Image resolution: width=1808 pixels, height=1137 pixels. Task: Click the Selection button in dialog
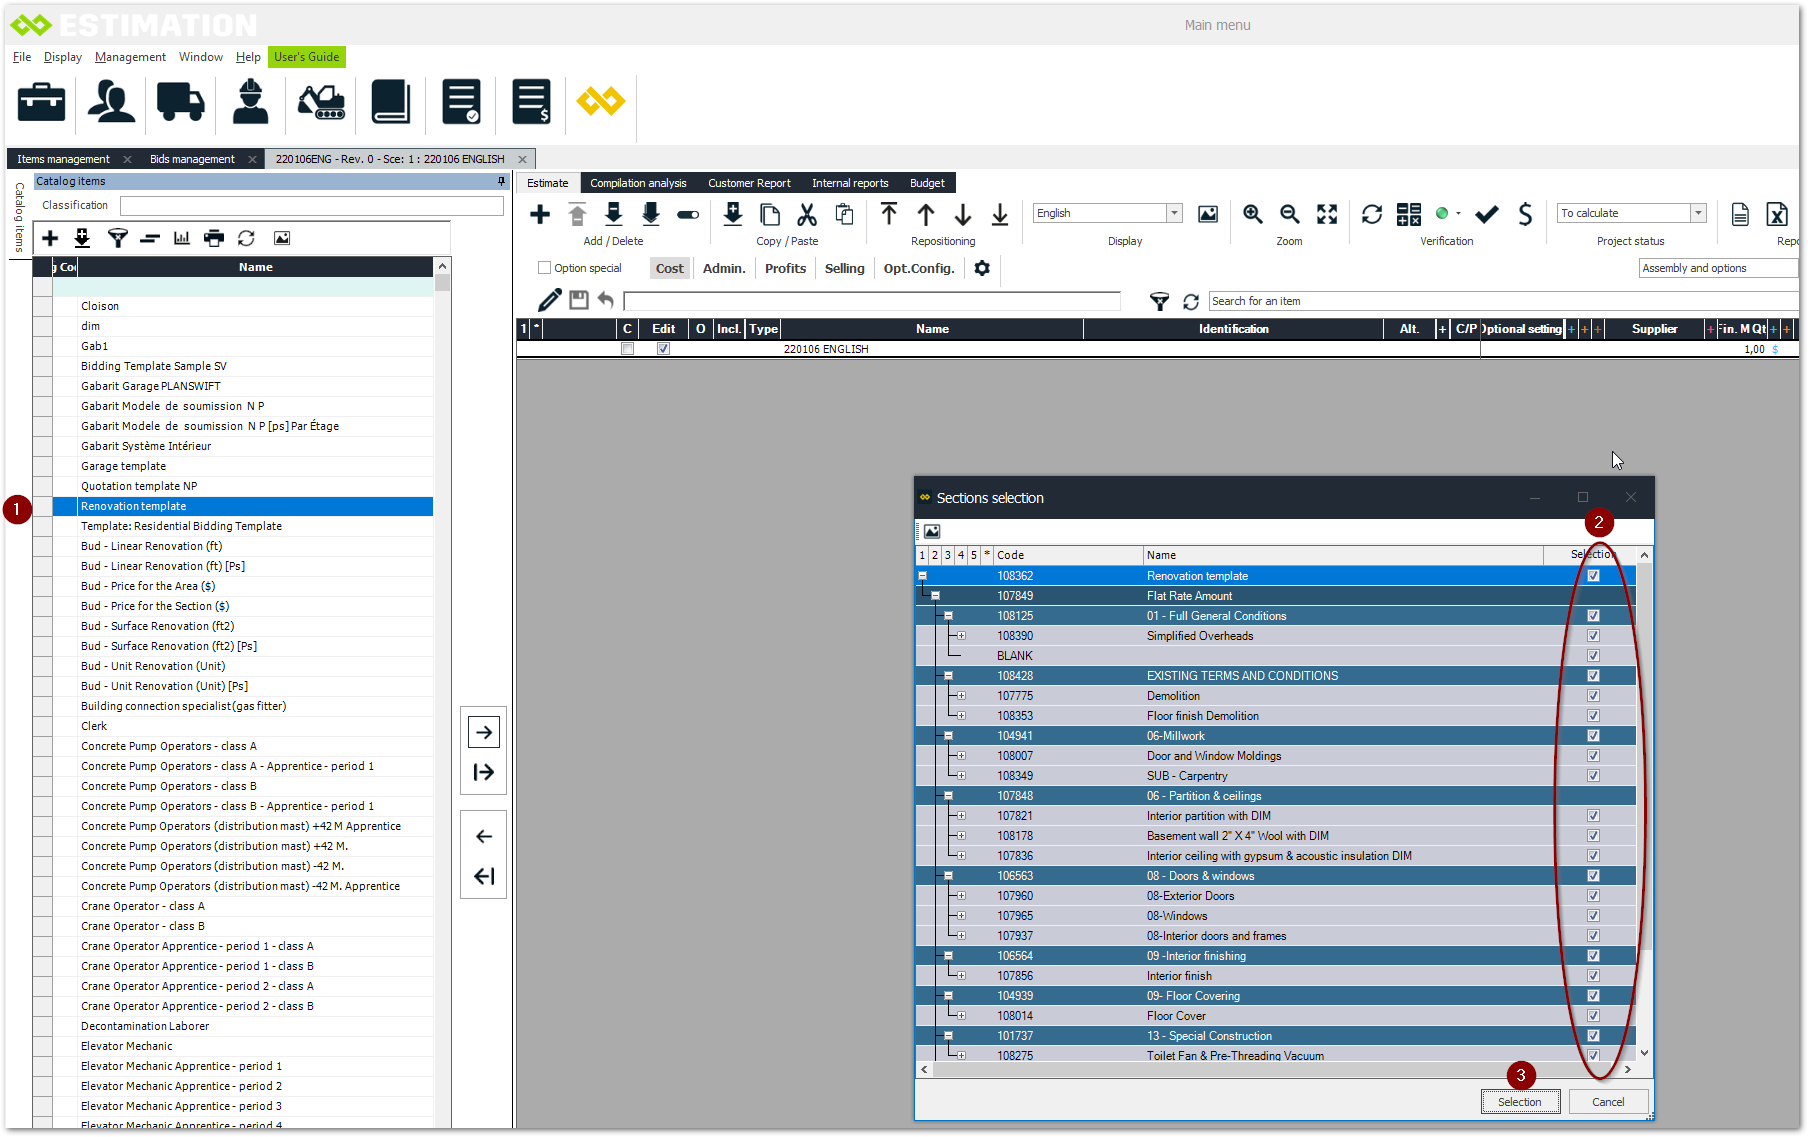click(1519, 1101)
